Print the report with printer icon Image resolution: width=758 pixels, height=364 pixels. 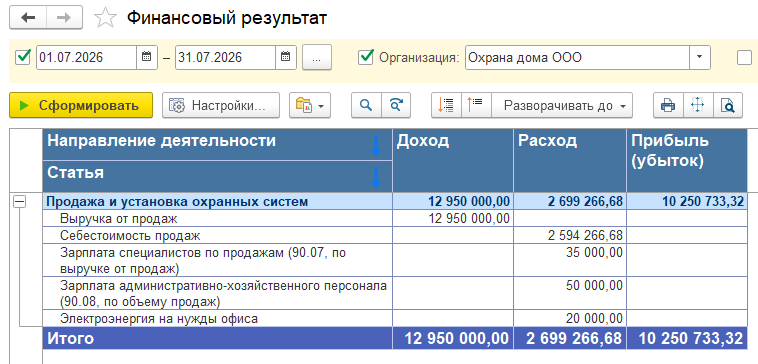[x=668, y=105]
